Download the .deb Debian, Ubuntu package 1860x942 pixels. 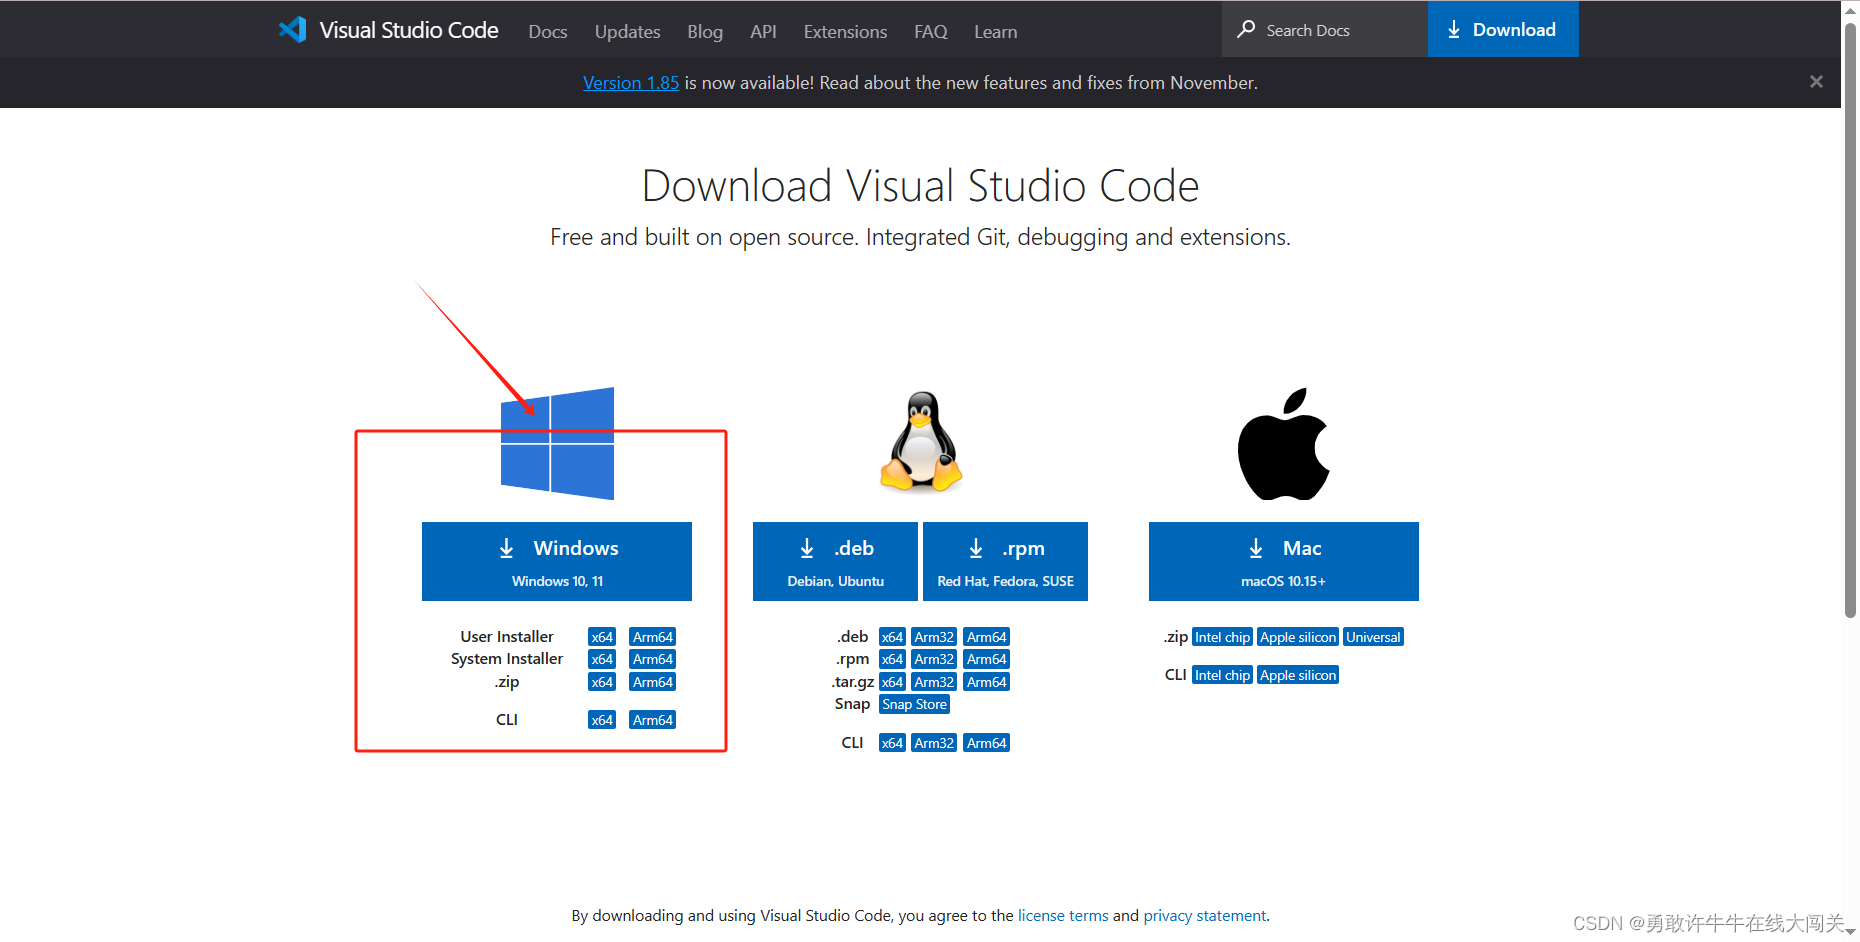point(835,561)
